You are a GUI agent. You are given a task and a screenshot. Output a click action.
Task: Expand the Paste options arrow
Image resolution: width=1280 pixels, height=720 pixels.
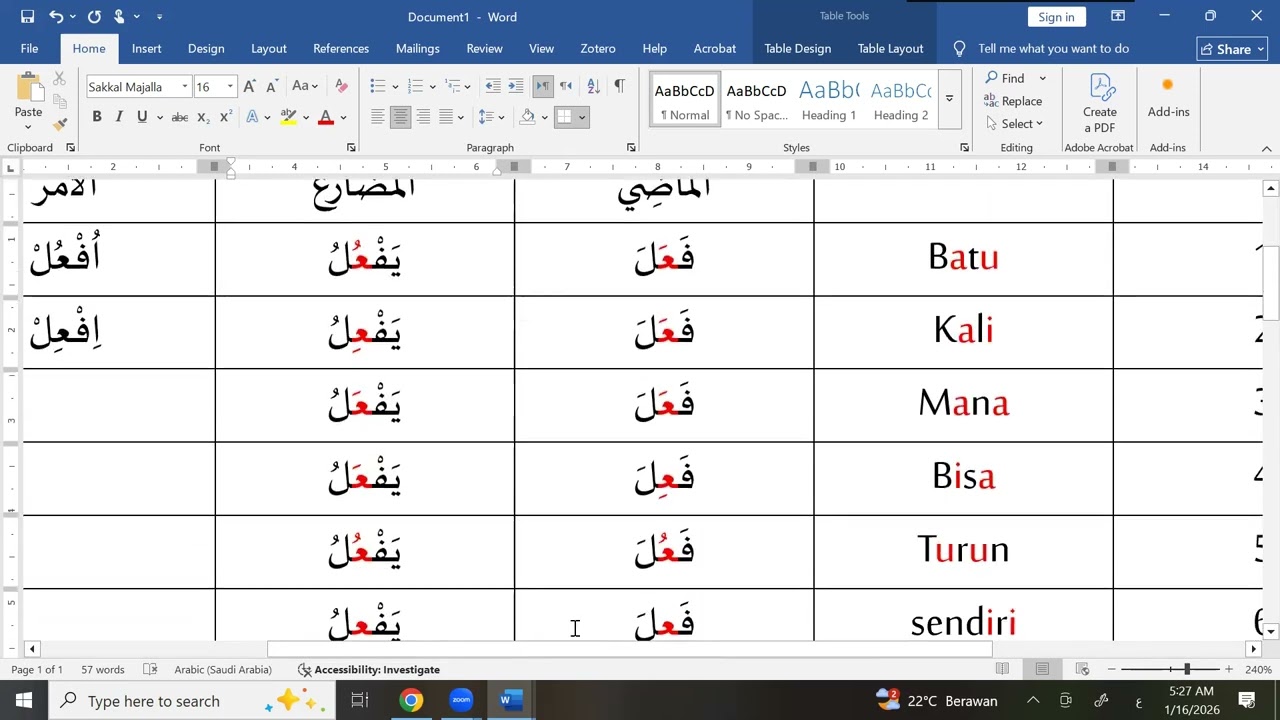29,127
